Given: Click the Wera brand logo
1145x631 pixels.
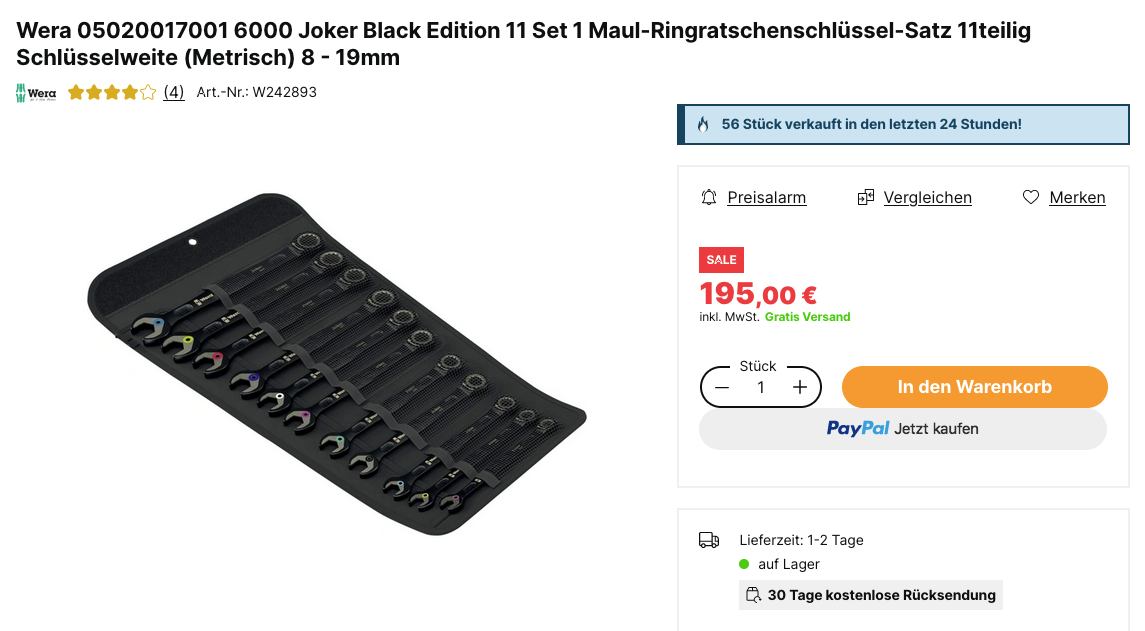Looking at the screenshot, I should [36, 93].
